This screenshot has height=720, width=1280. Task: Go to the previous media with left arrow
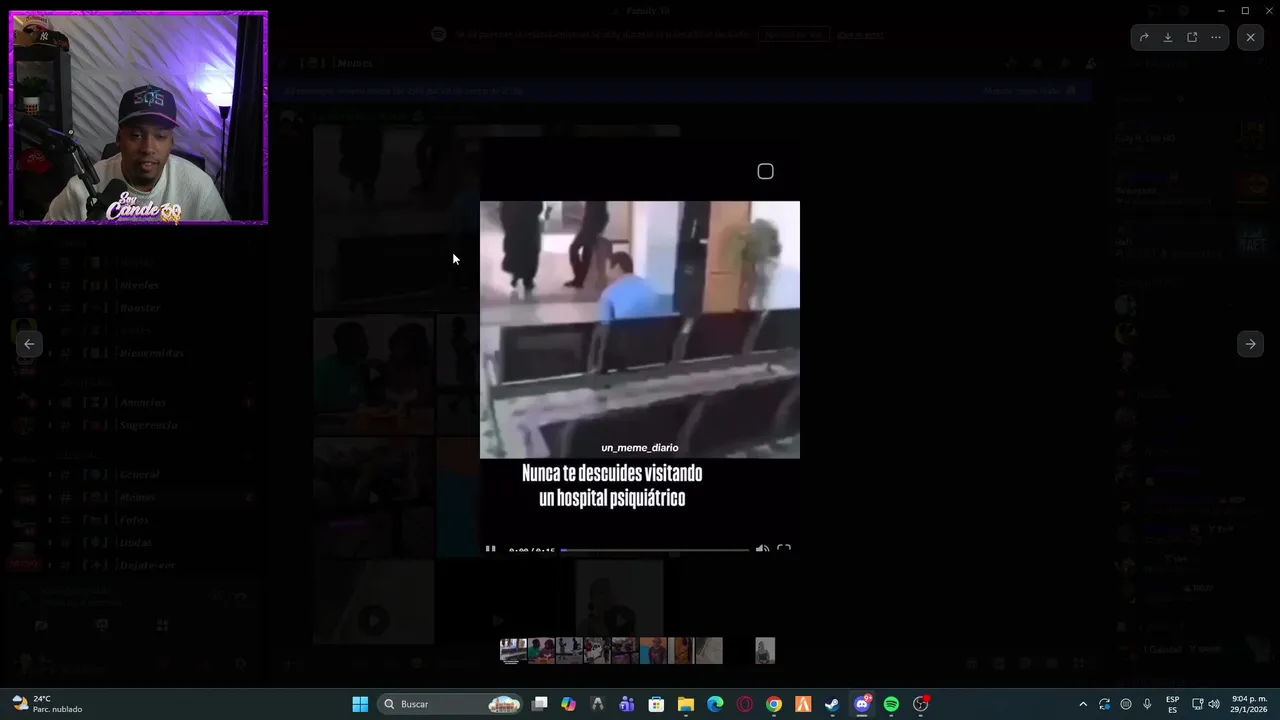tap(29, 344)
